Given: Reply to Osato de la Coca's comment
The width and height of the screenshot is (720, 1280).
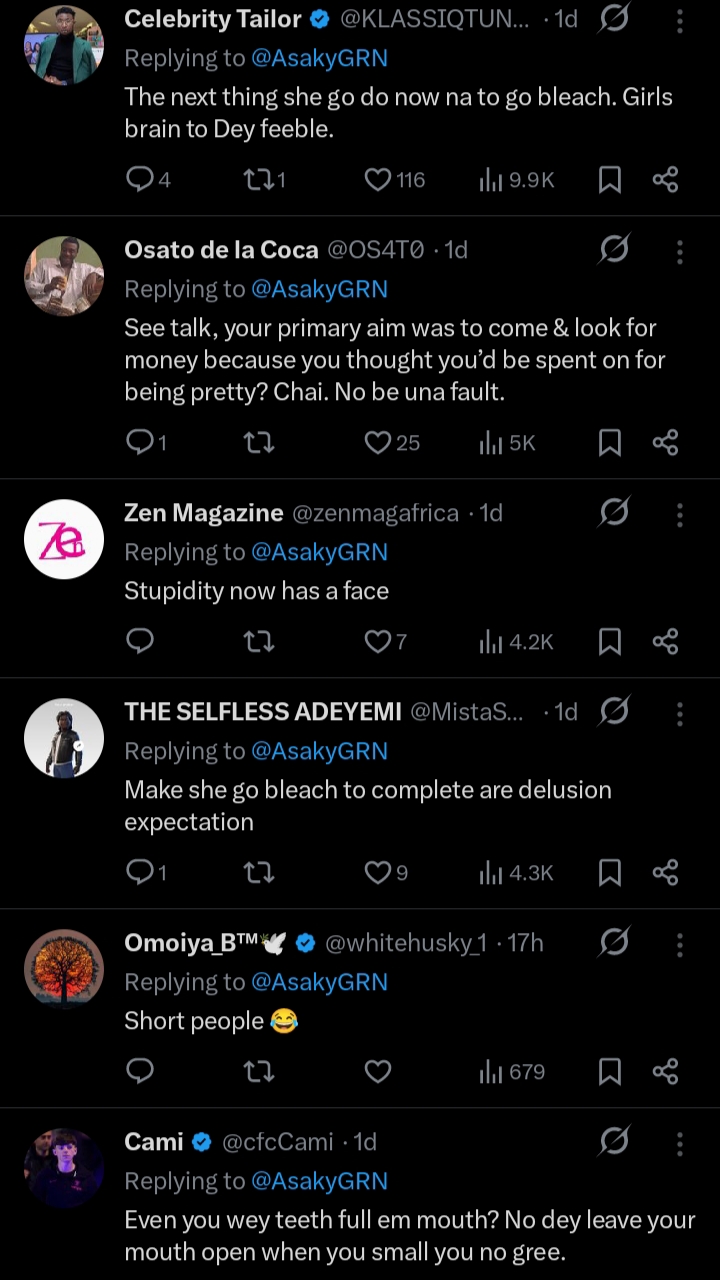Looking at the screenshot, I should click(x=140, y=443).
